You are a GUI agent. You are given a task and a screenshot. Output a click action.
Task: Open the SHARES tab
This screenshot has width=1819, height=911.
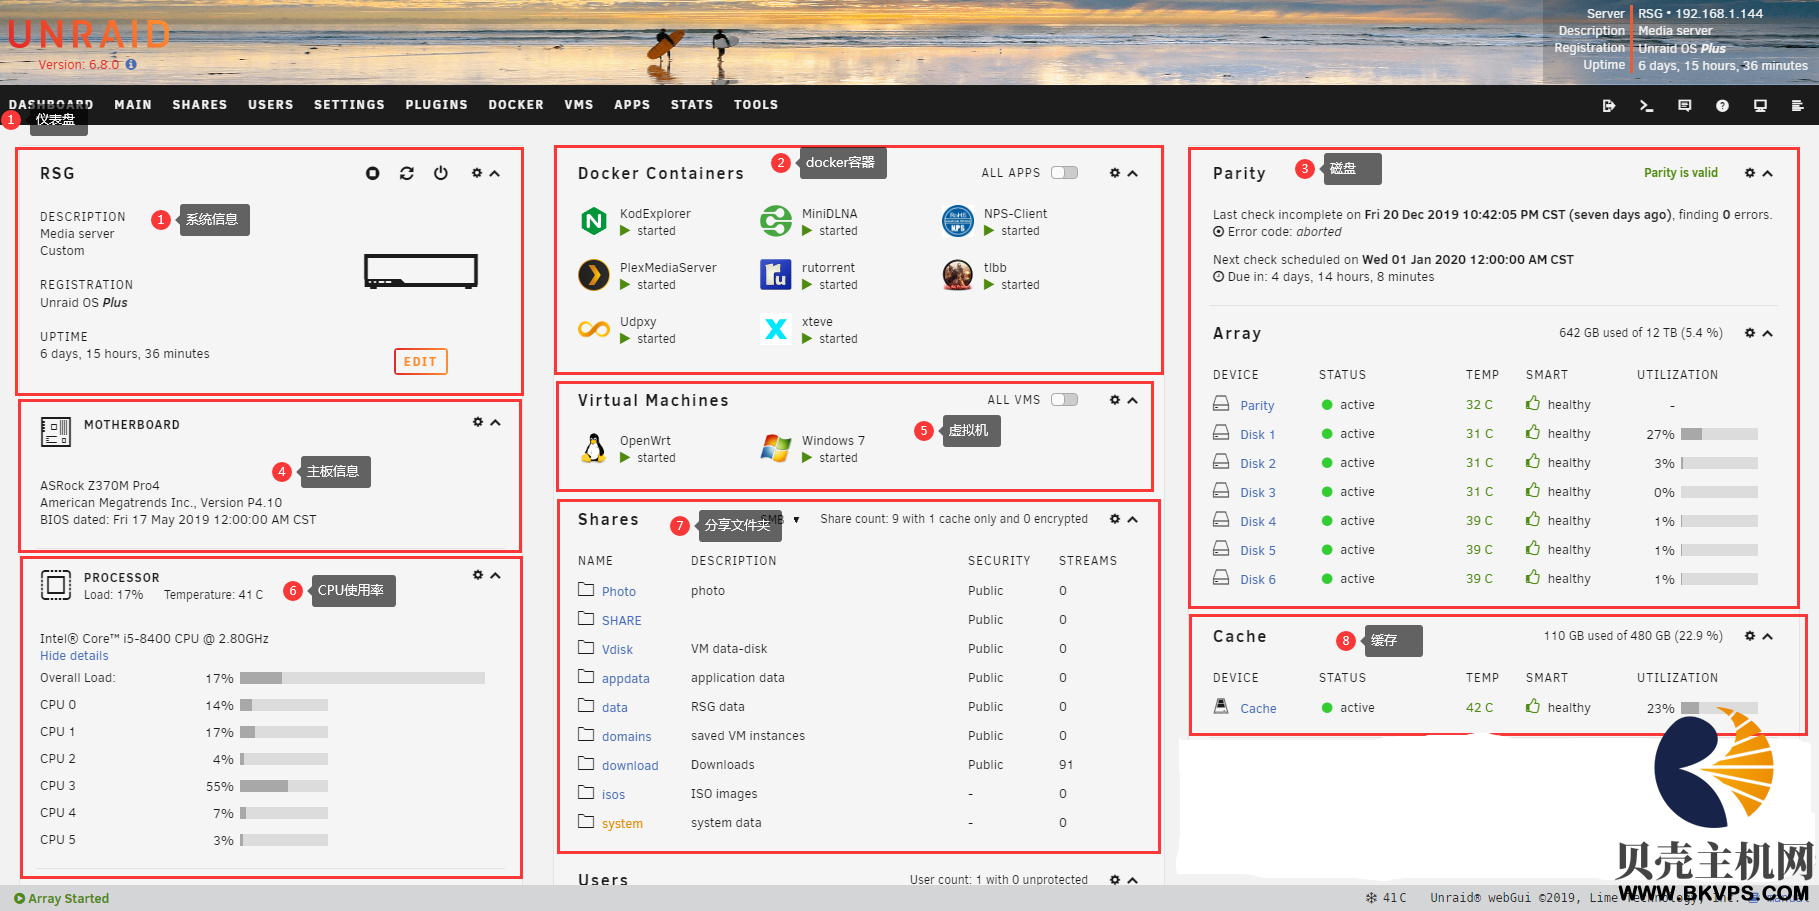[x=200, y=105]
